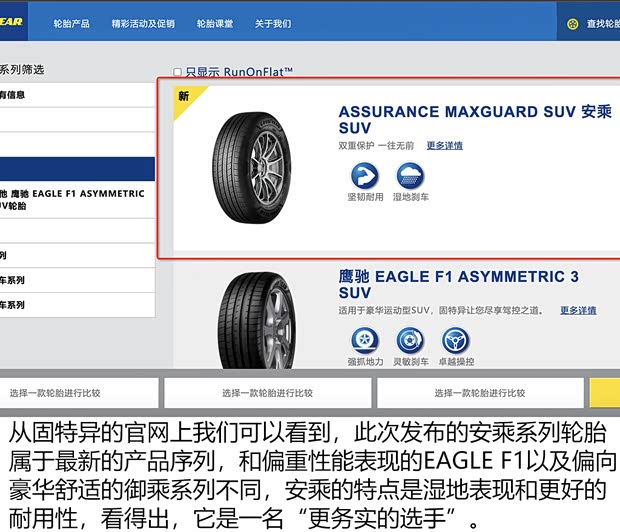
Task: Click the yellow 新 badge on Assurance card
Action: click(185, 97)
